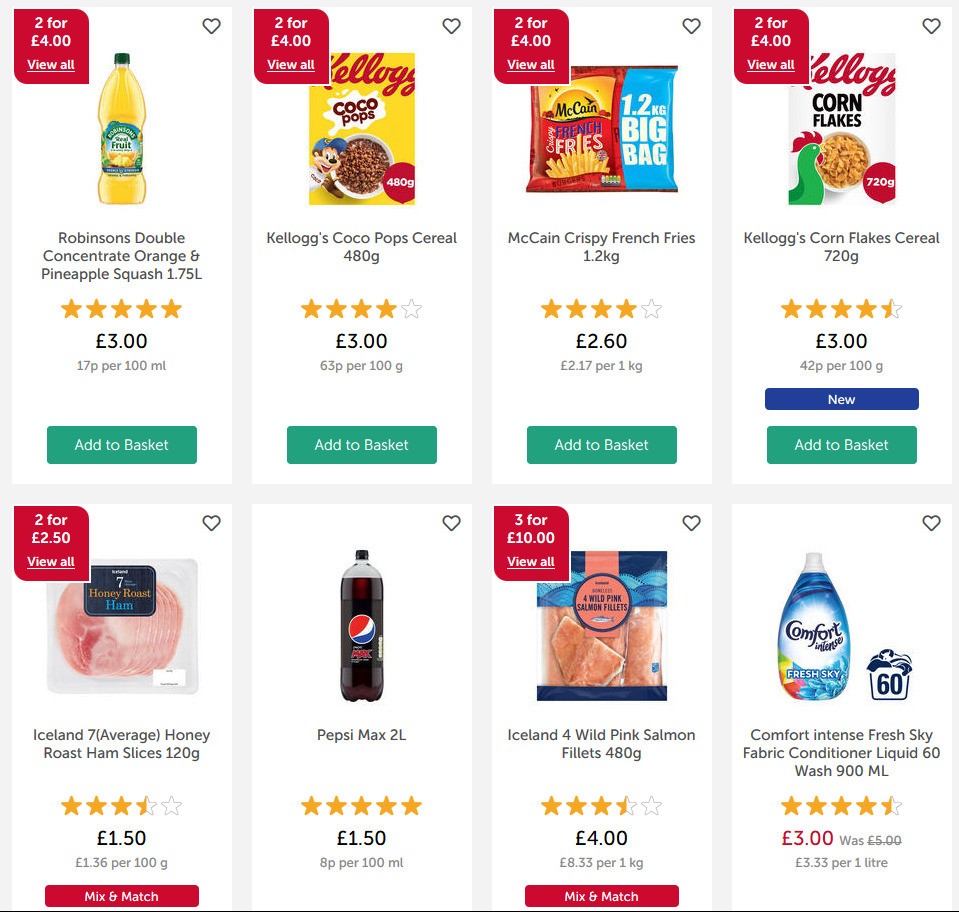The height and width of the screenshot is (912, 959).
Task: Click the fifth star on Robinsons rating
Action: (x=172, y=309)
